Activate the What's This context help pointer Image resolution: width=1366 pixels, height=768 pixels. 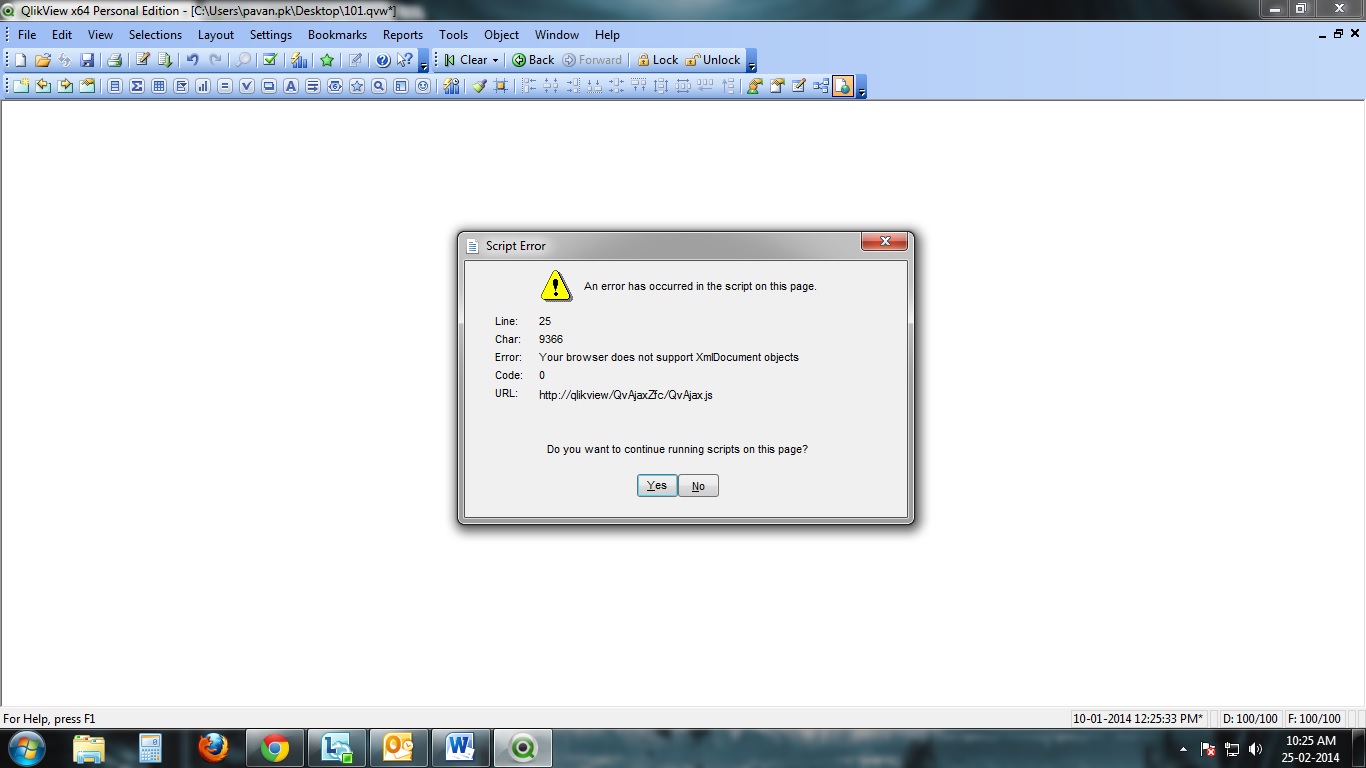404,60
